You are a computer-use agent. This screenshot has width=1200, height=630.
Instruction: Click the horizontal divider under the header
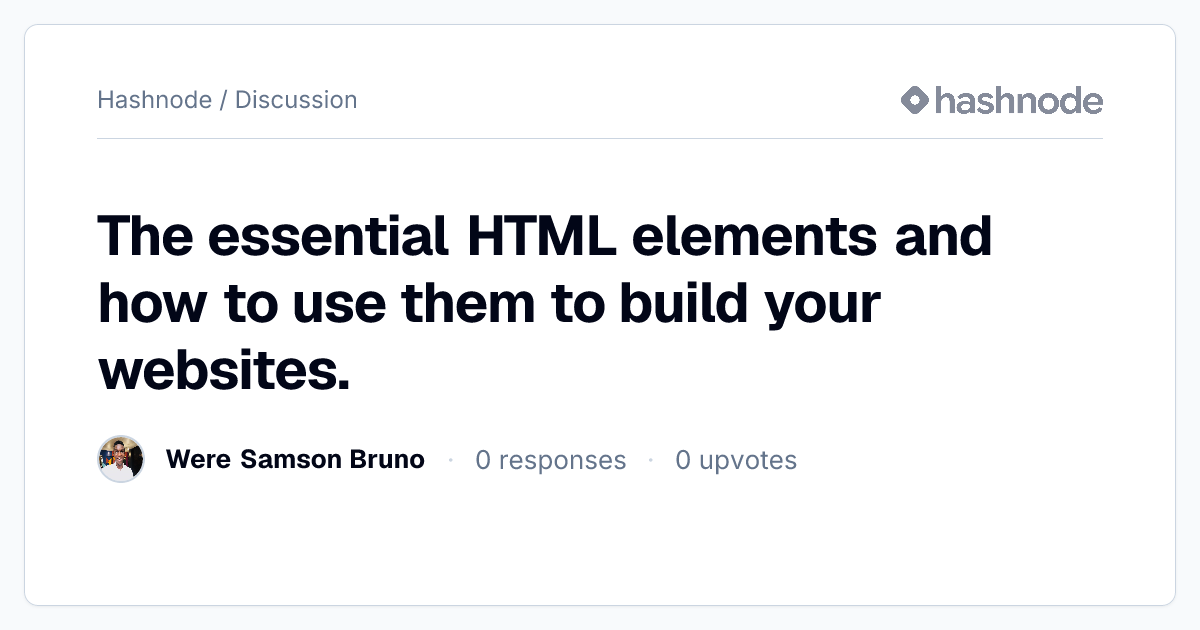[x=600, y=138]
